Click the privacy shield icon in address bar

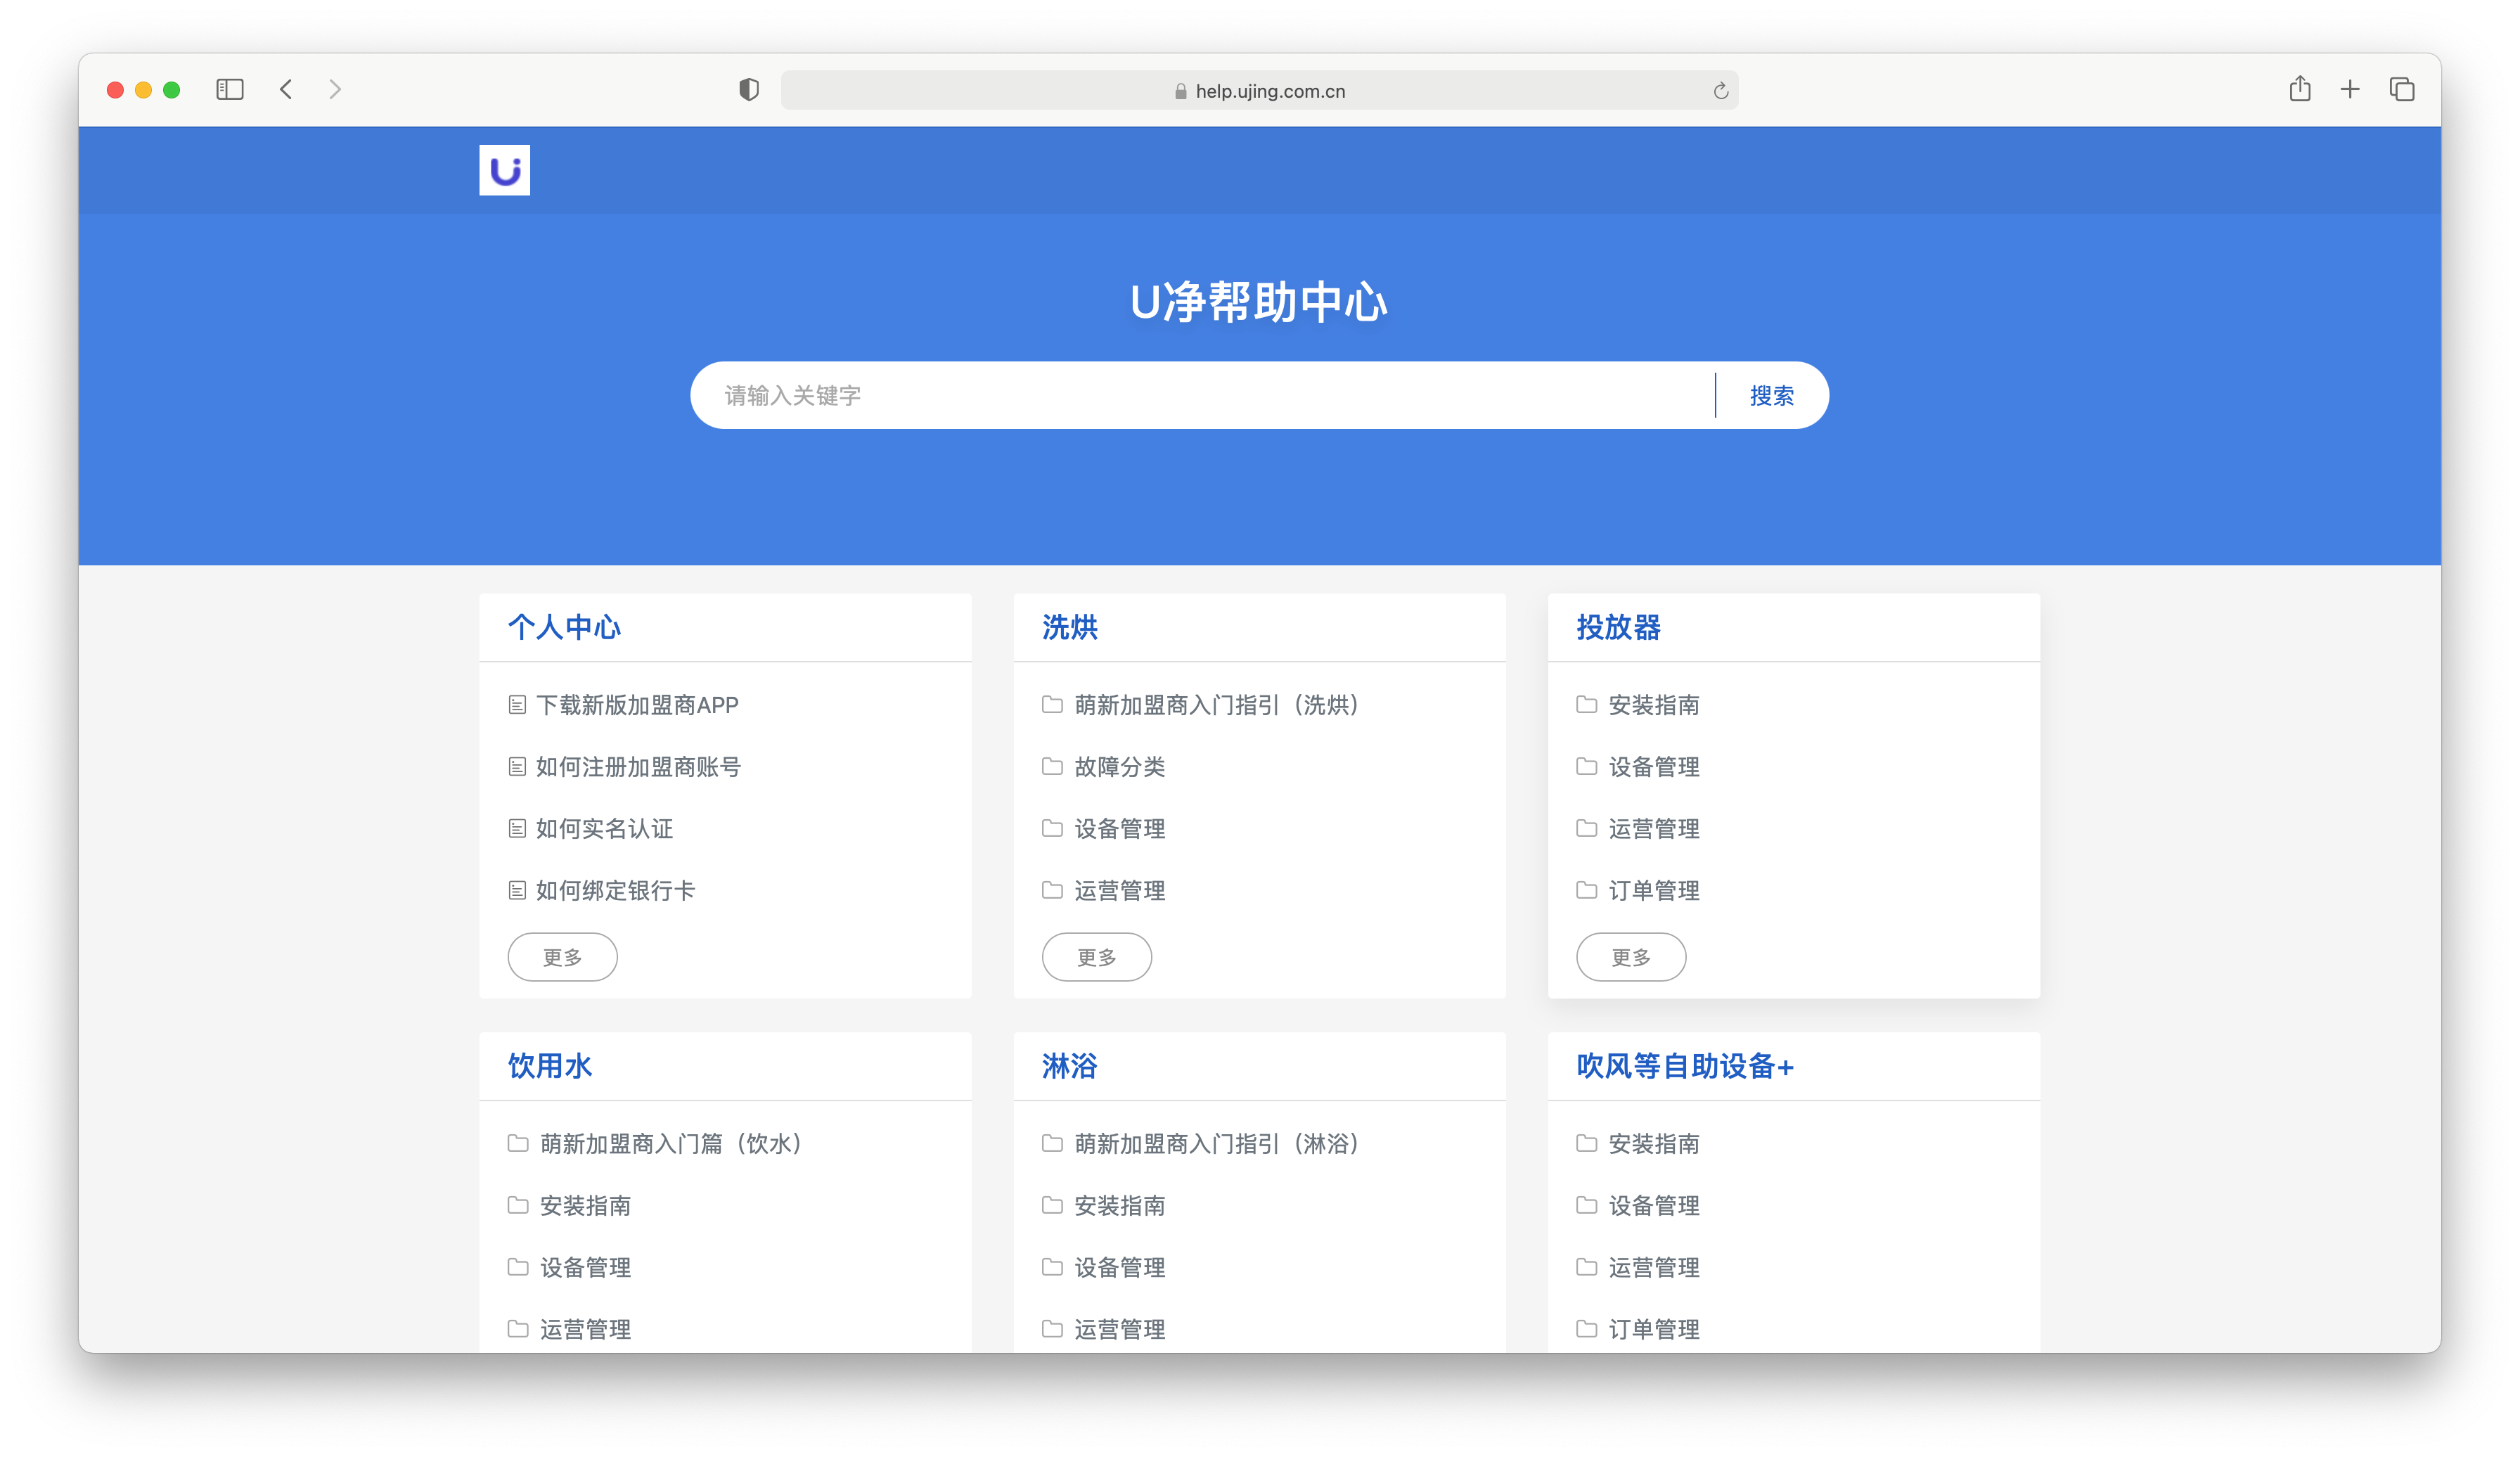click(x=748, y=89)
